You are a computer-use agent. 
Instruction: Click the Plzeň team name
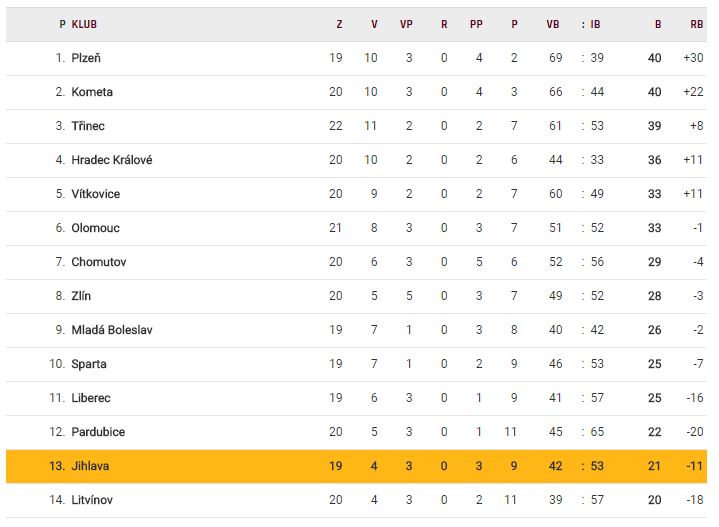[x=86, y=58]
